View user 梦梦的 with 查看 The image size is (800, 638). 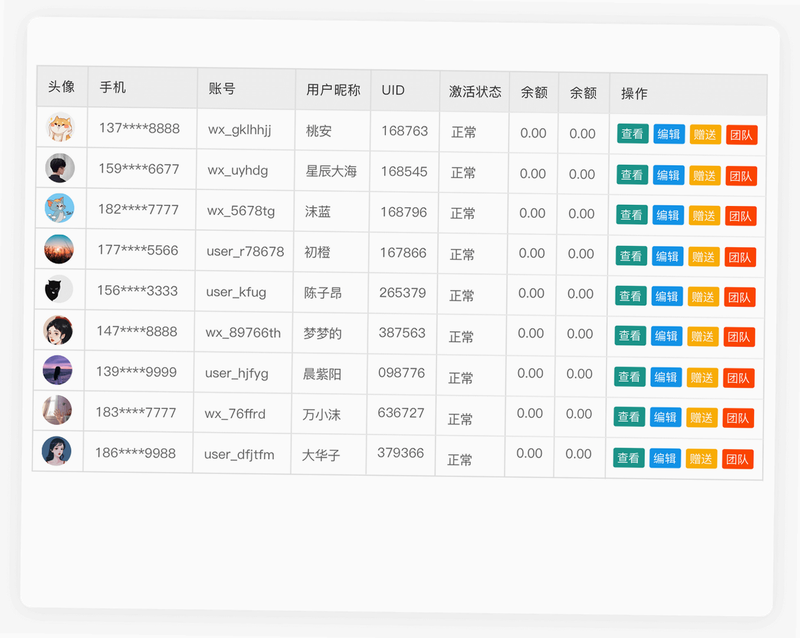630,335
